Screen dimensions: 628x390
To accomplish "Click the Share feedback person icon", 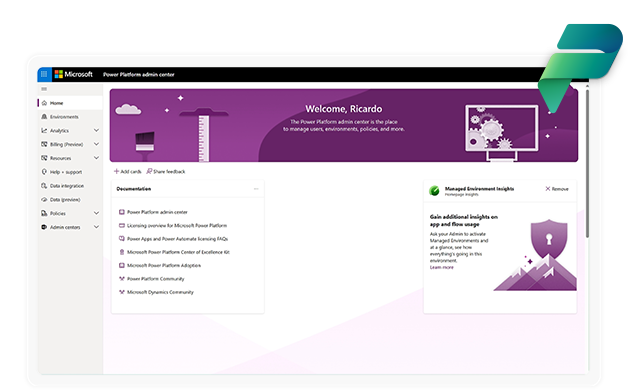I will 149,171.
